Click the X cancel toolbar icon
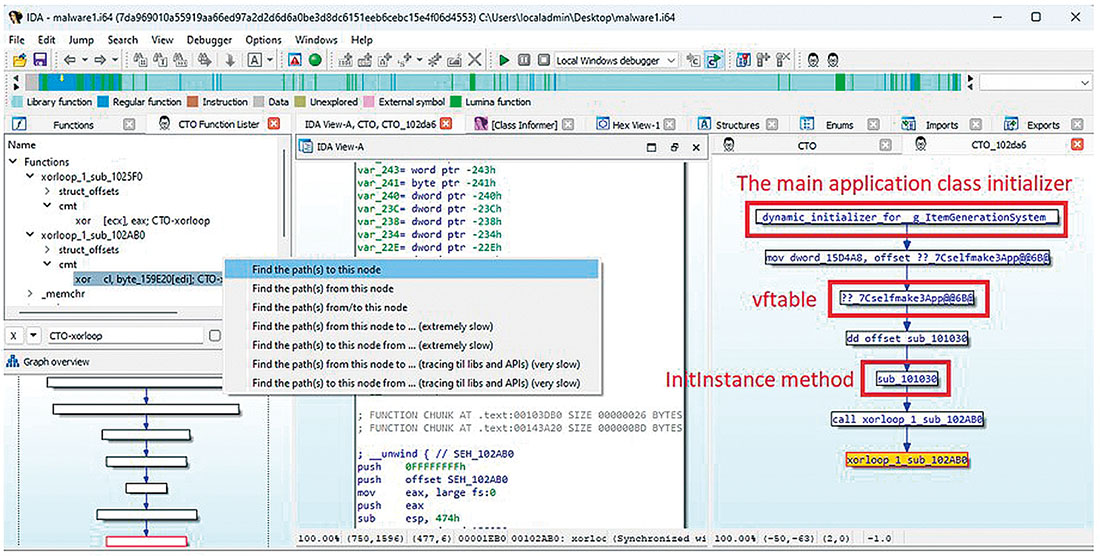The width and height of the screenshot is (1100, 556). [x=476, y=61]
